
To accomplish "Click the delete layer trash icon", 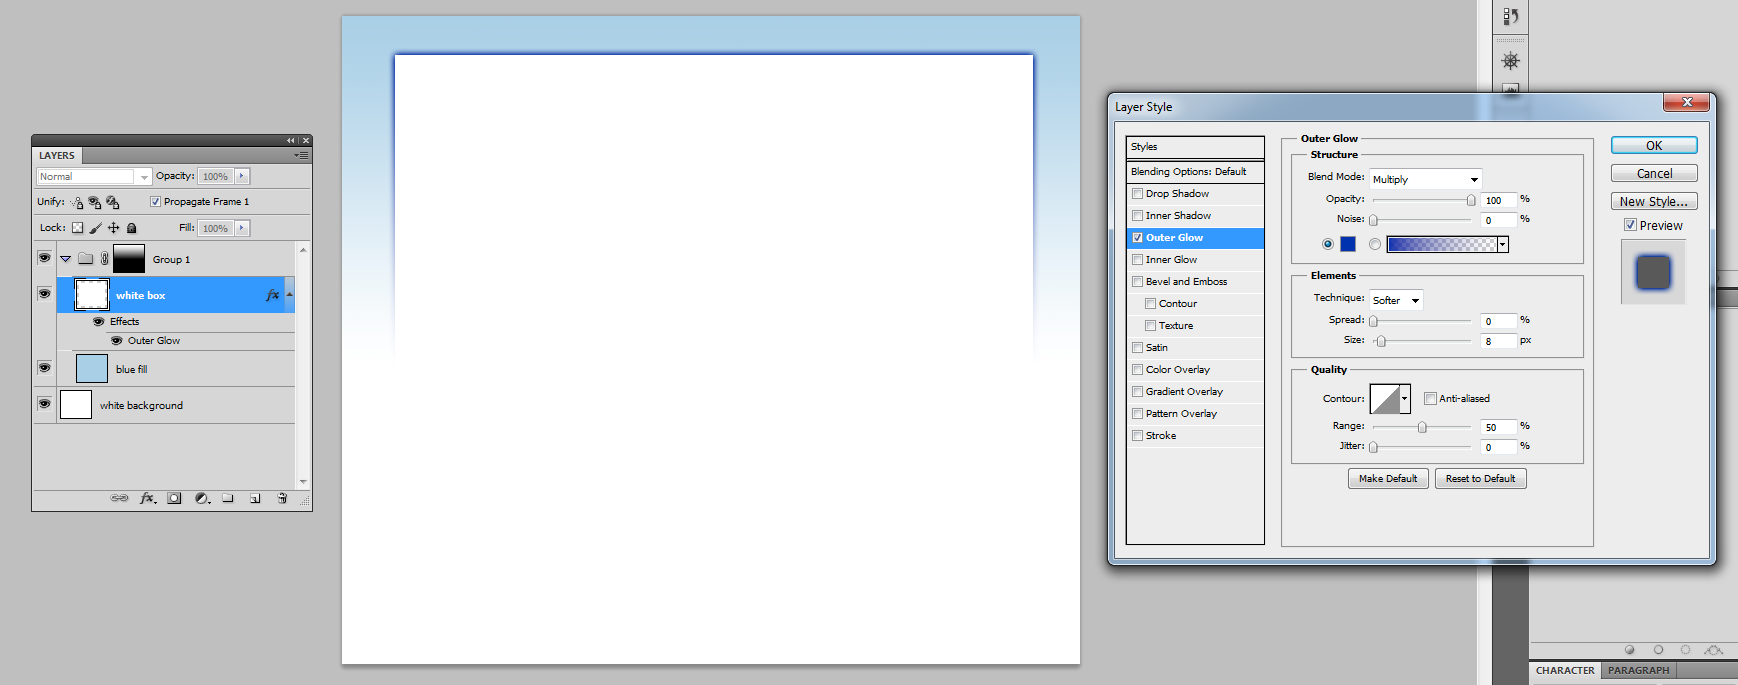I will [282, 498].
